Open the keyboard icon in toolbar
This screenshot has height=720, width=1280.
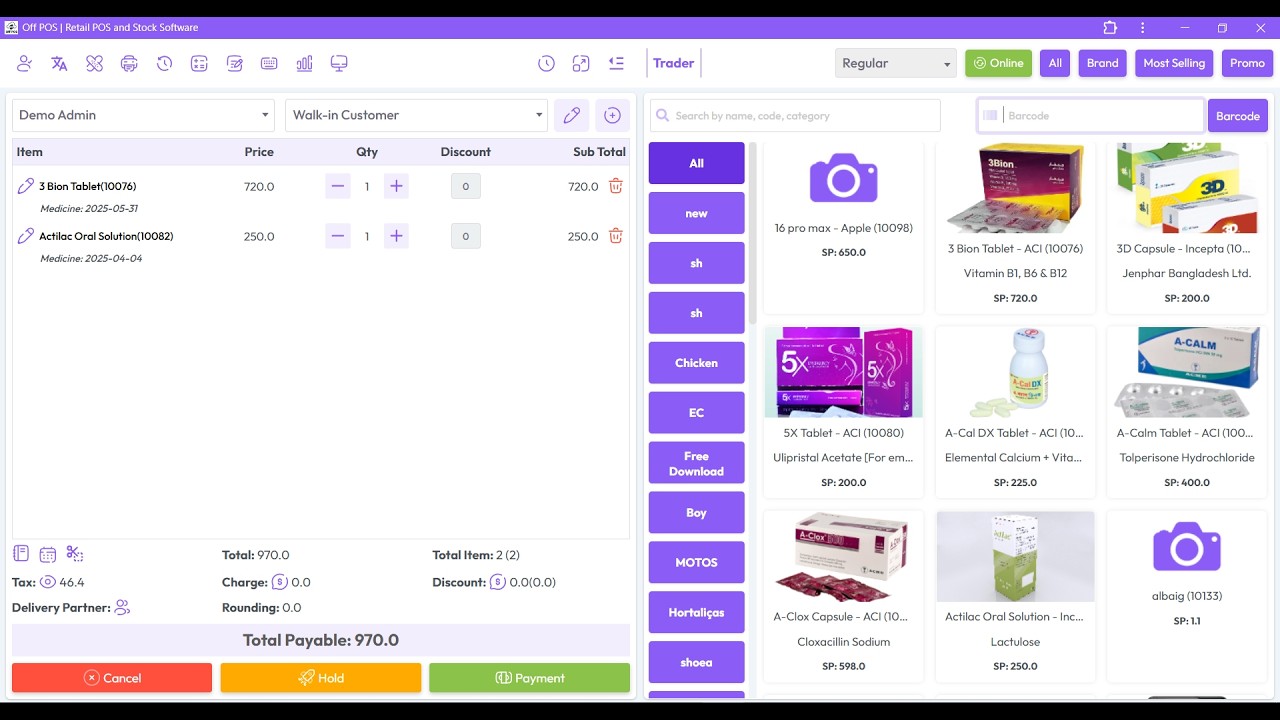tap(269, 63)
